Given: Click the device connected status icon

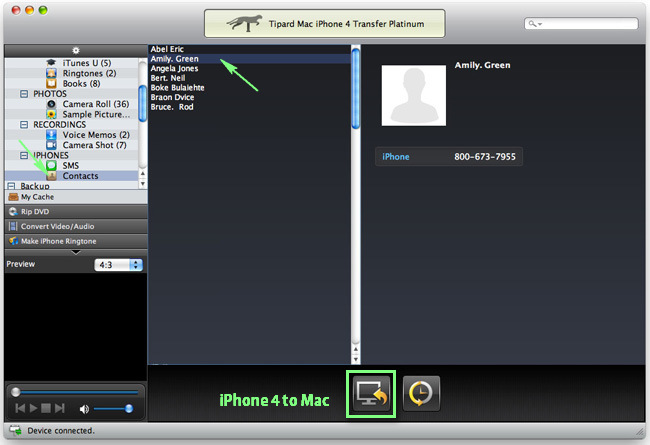Looking at the screenshot, I should 15,430.
